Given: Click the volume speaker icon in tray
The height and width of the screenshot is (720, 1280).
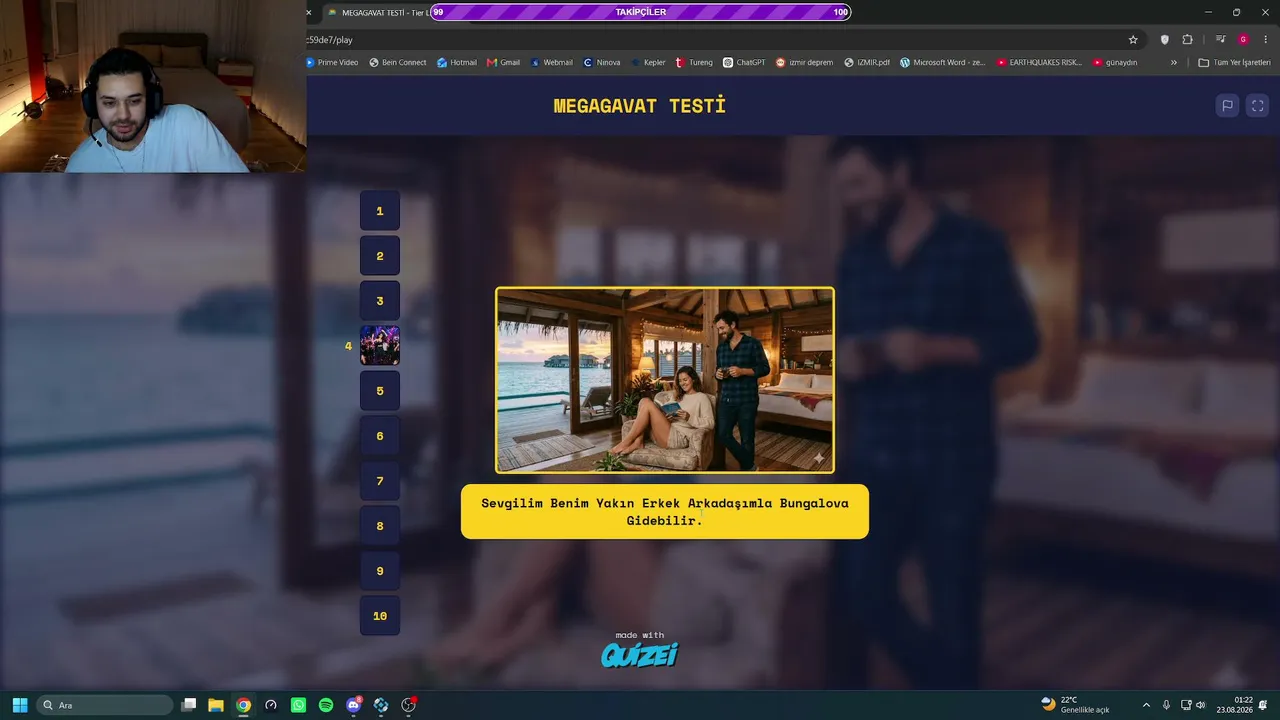Looking at the screenshot, I should click(1201, 705).
